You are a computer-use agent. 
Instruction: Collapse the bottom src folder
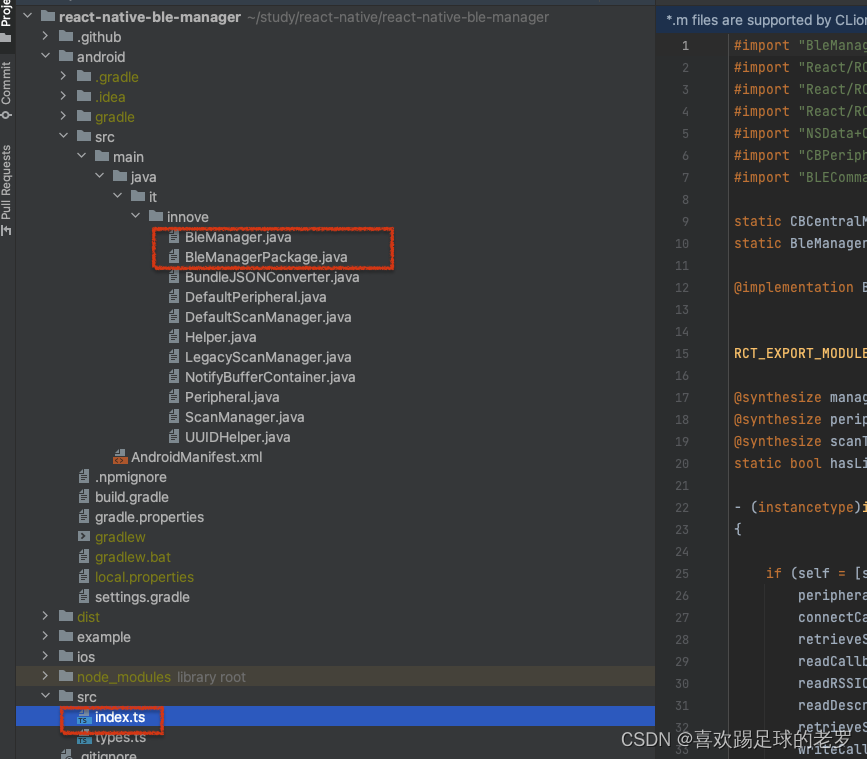[45, 696]
